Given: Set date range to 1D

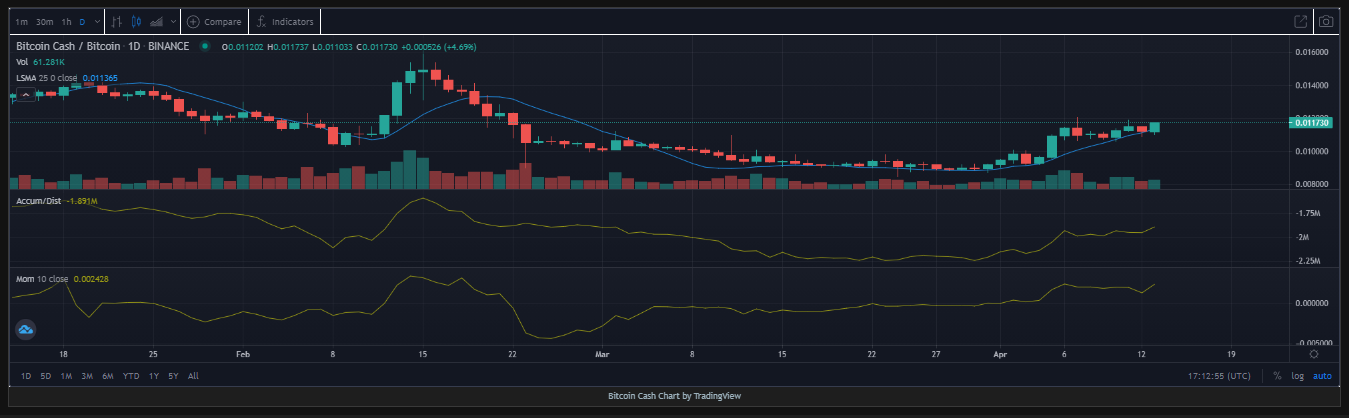Looking at the screenshot, I should pos(26,376).
